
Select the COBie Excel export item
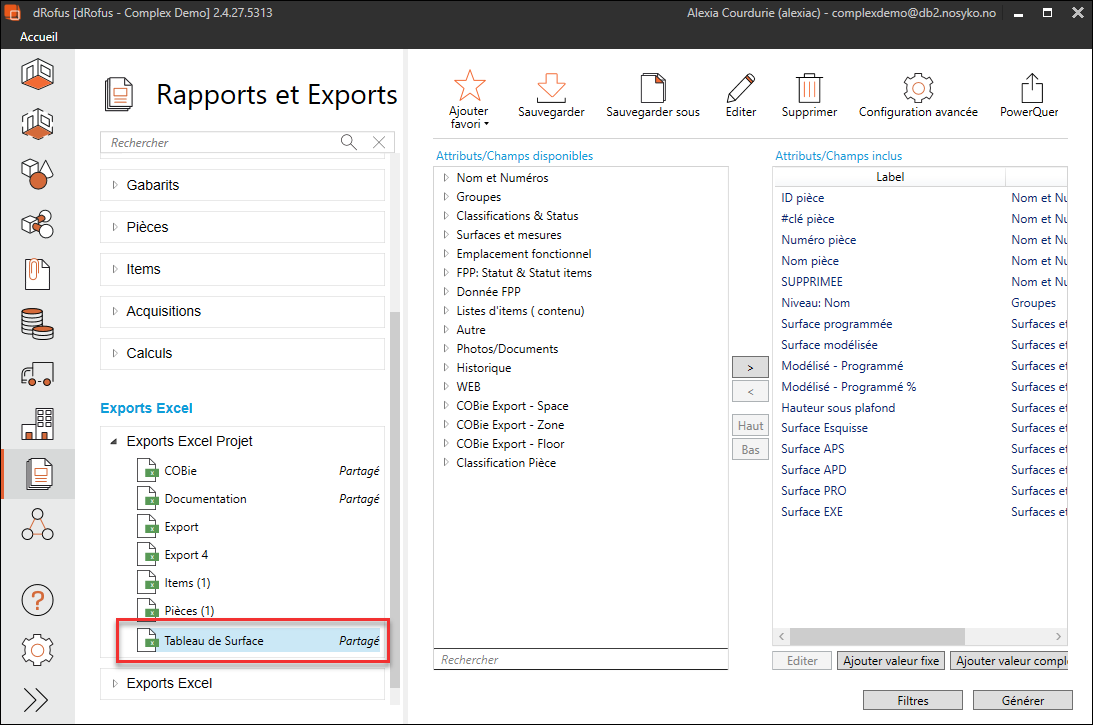coord(181,471)
